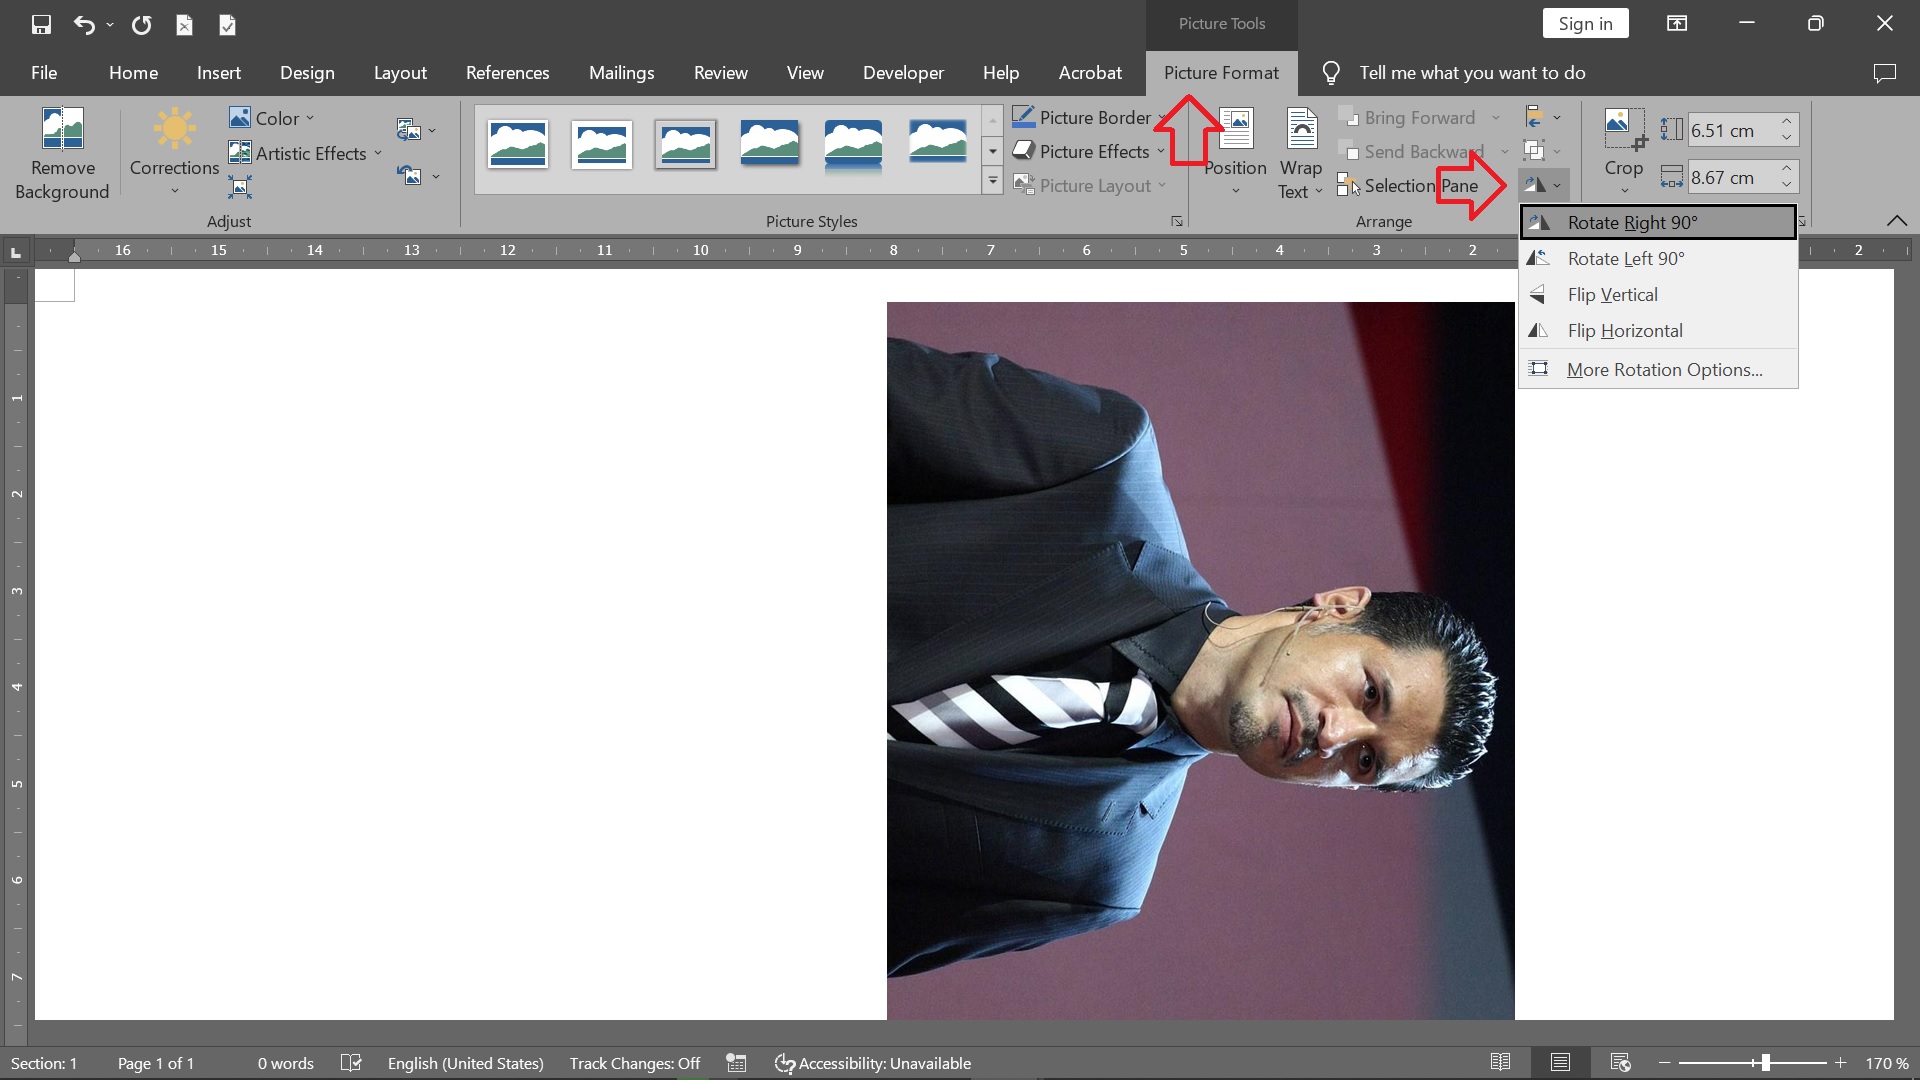Screen dimensions: 1920x1080
Task: Choose Flip Vertical from the menu
Action: click(x=1658, y=294)
